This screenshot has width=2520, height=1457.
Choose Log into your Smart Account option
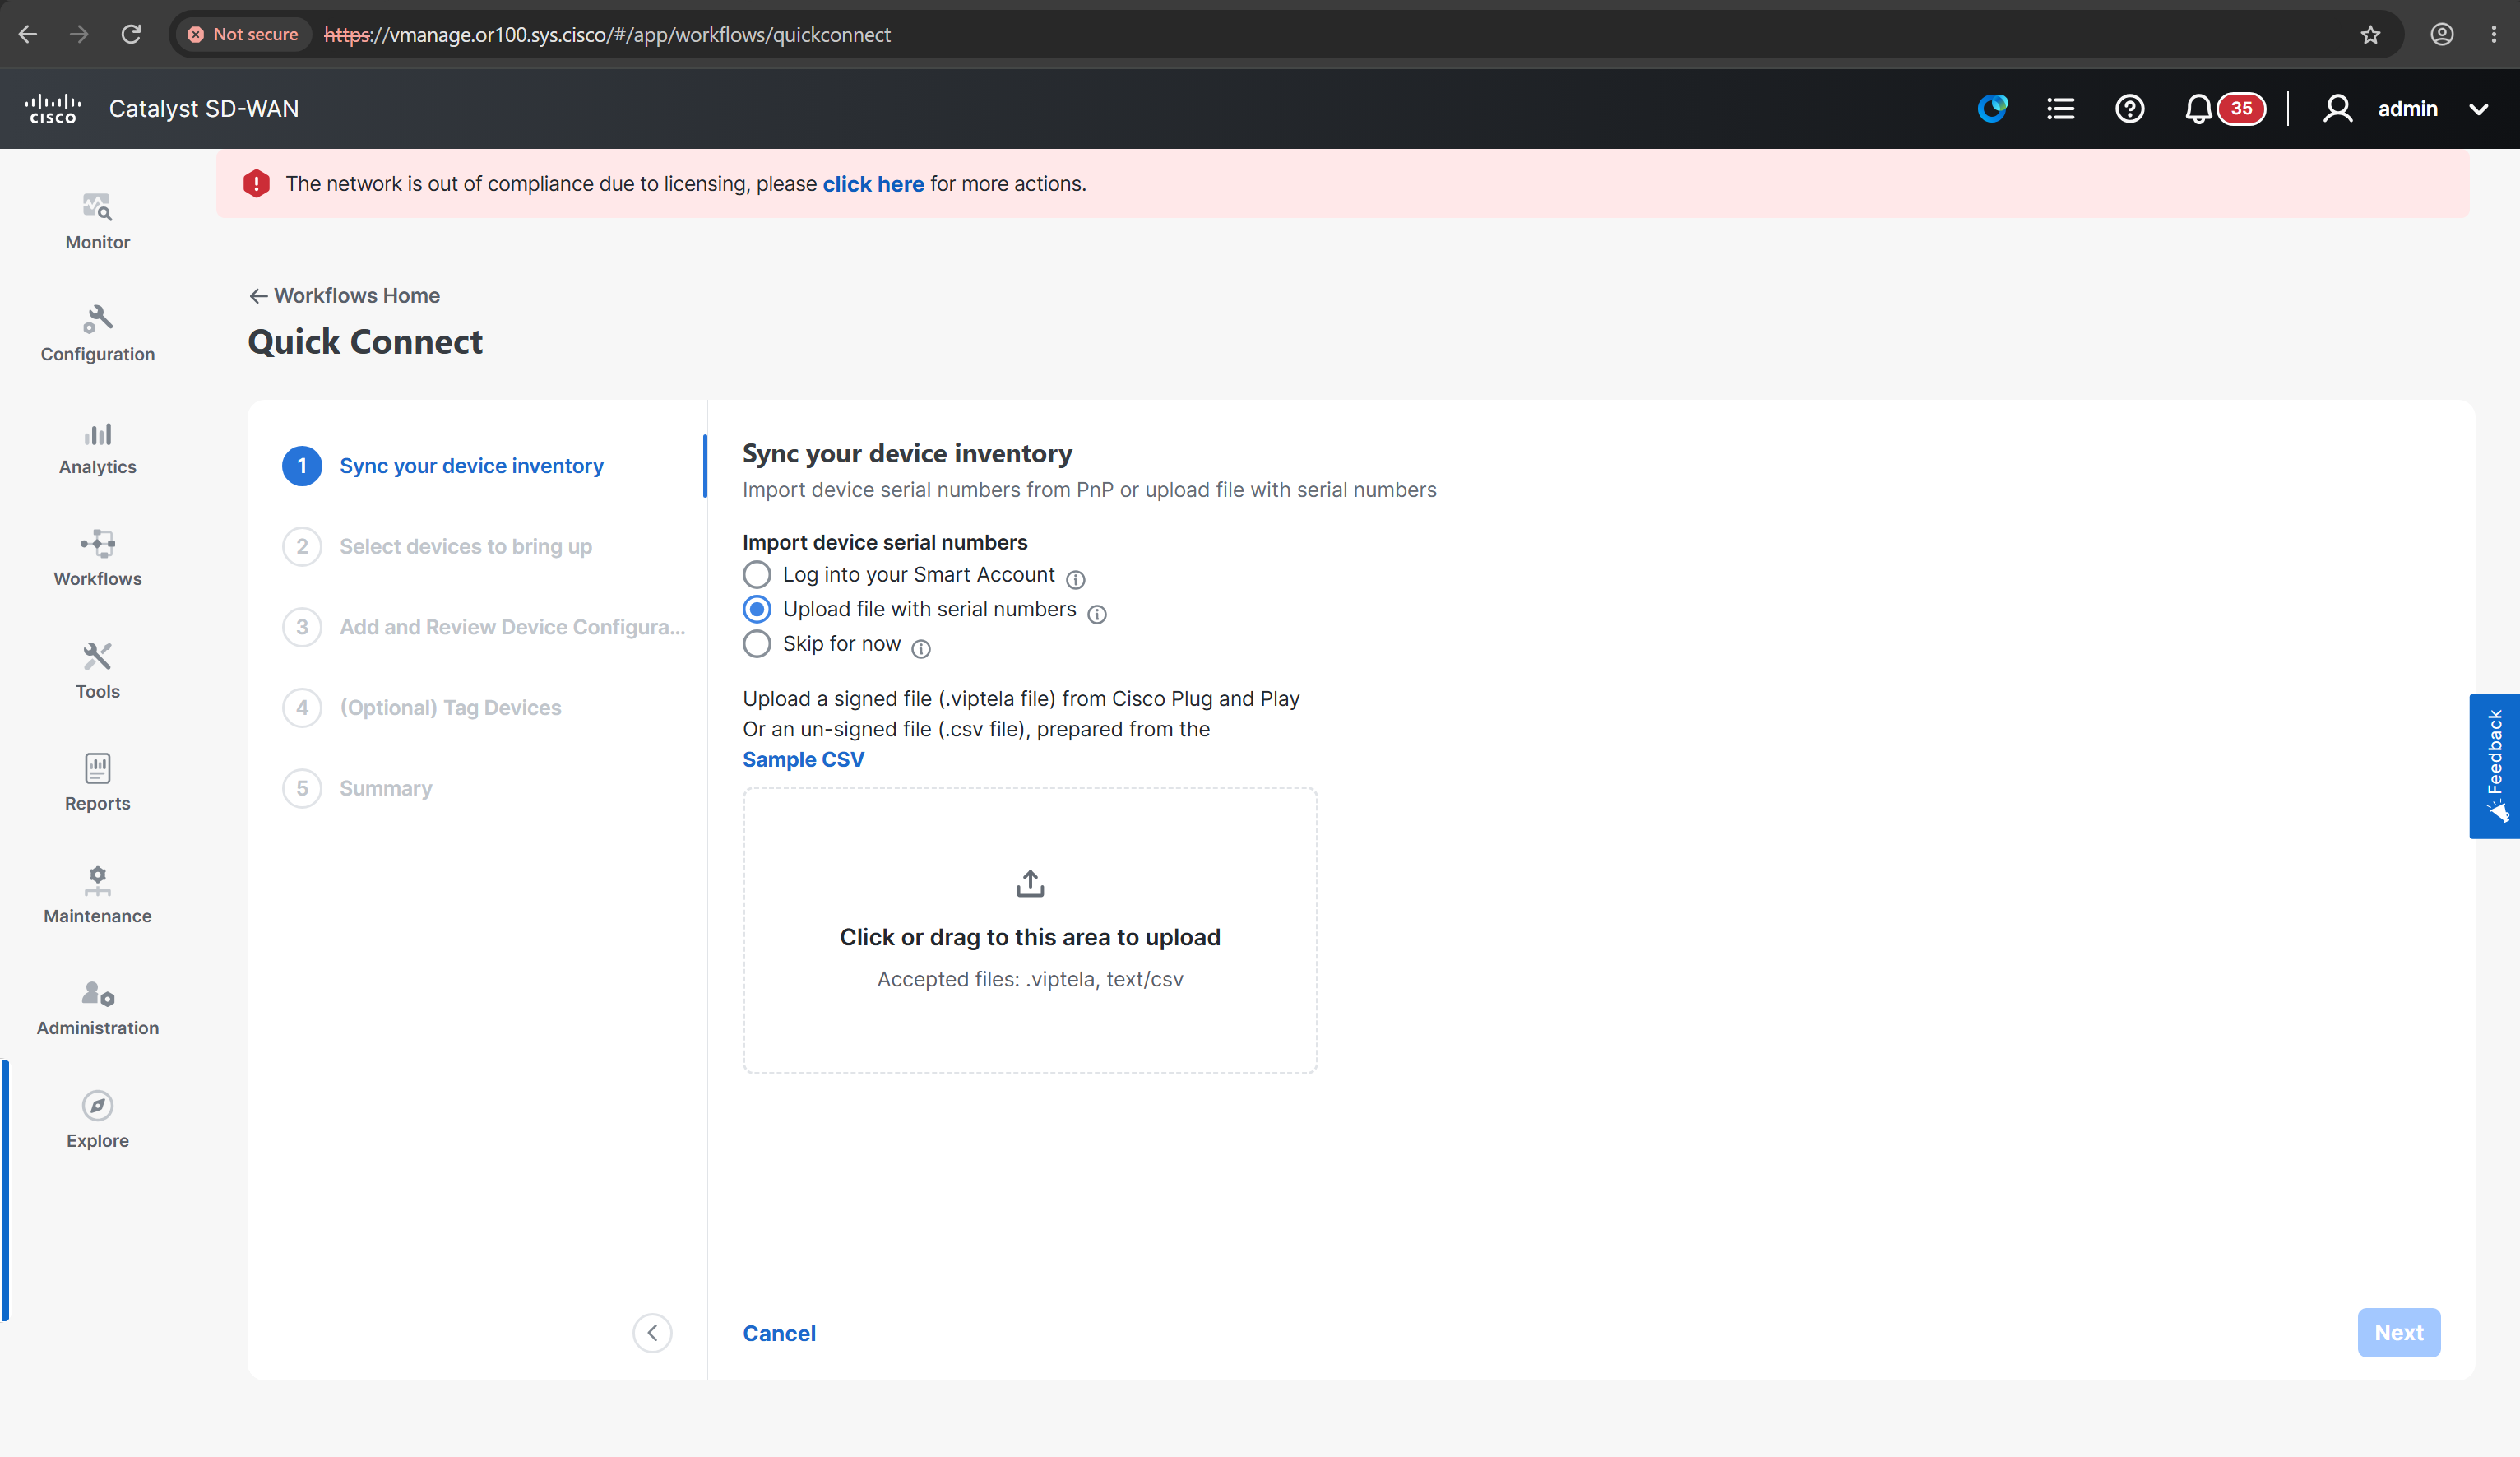757,575
